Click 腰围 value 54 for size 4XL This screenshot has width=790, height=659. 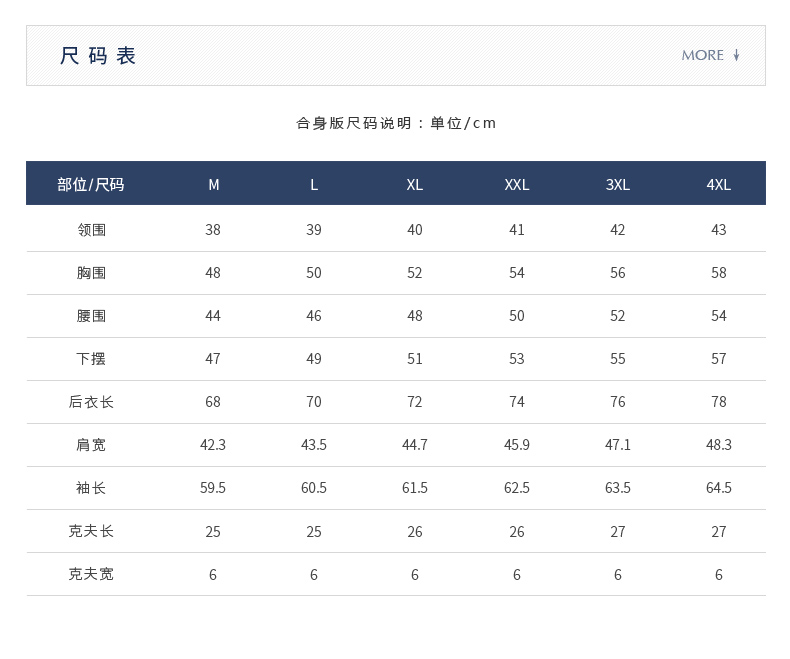pyautogui.click(x=718, y=316)
